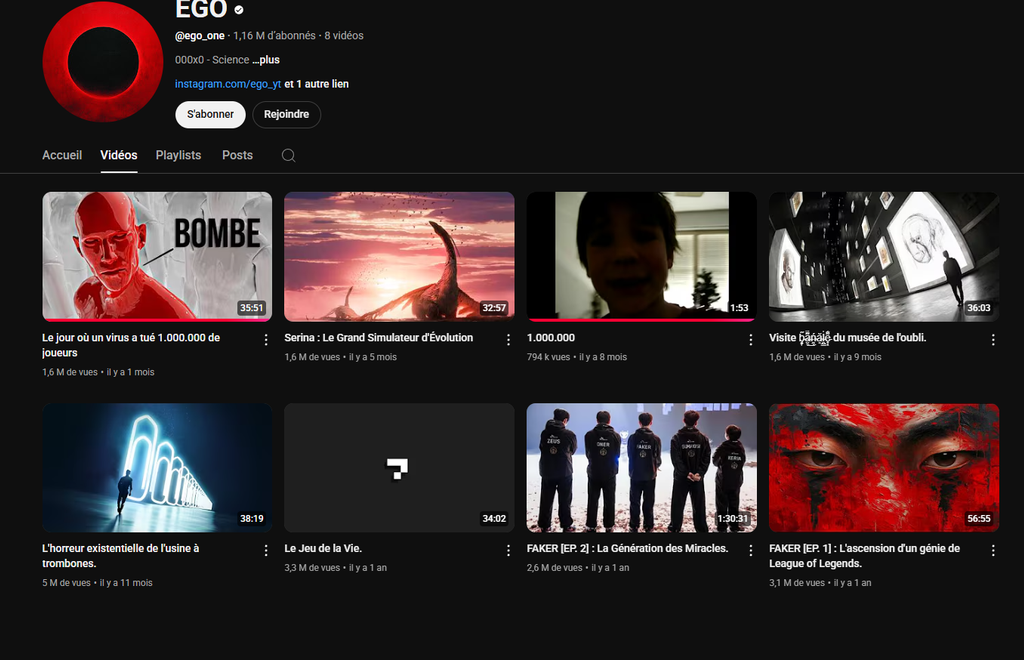The image size is (1024, 660).
Task: Open options menu for '1.000.000' video
Action: (750, 340)
